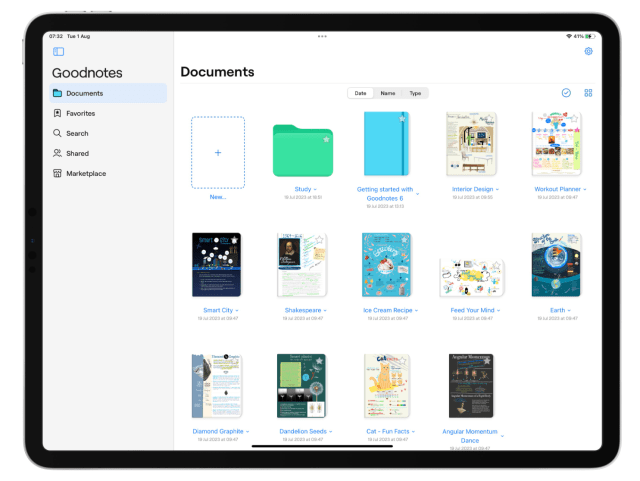The height and width of the screenshot is (481, 640).
Task: Open the Angular Momentum Dance thumbnail
Action: click(x=471, y=386)
